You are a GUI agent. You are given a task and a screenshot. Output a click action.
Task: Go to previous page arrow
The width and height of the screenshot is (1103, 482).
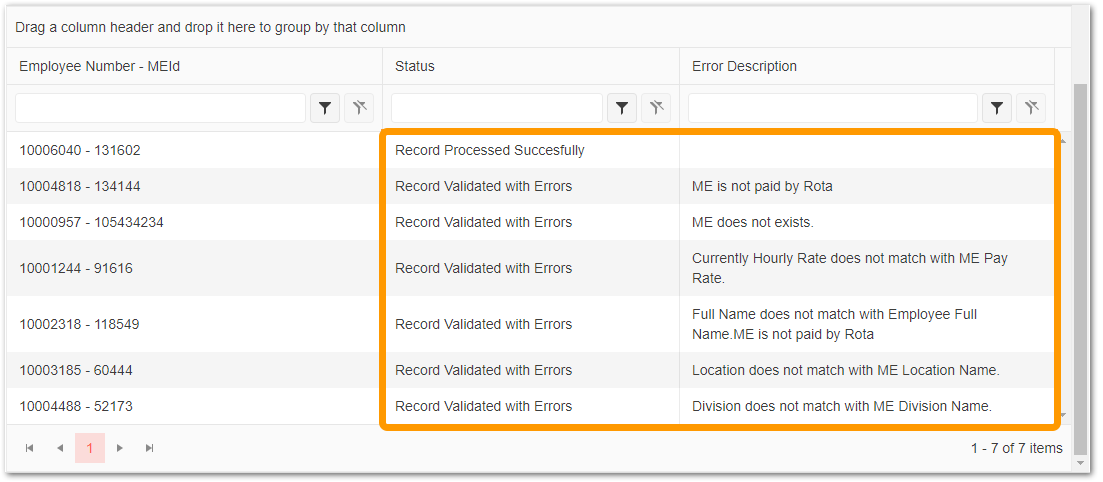coord(60,448)
